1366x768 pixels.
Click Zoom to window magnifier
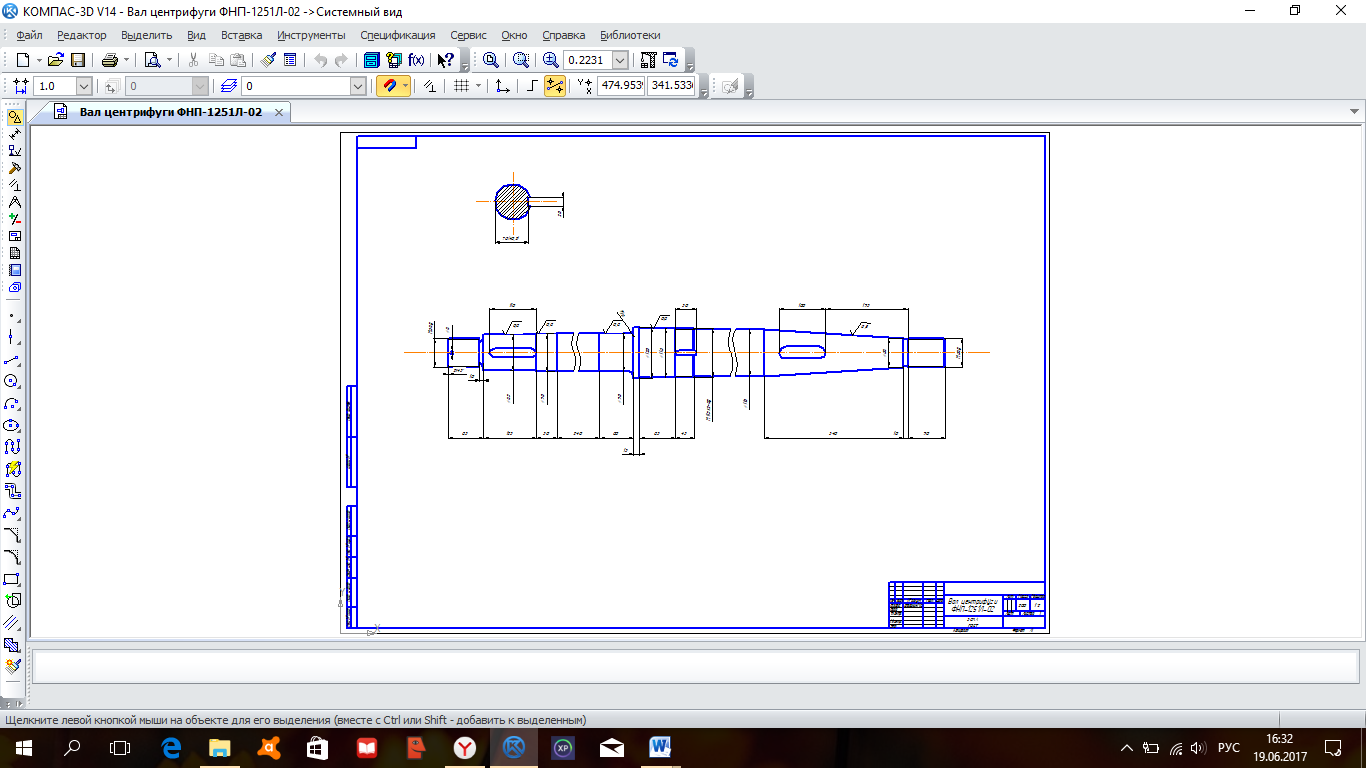(x=490, y=60)
